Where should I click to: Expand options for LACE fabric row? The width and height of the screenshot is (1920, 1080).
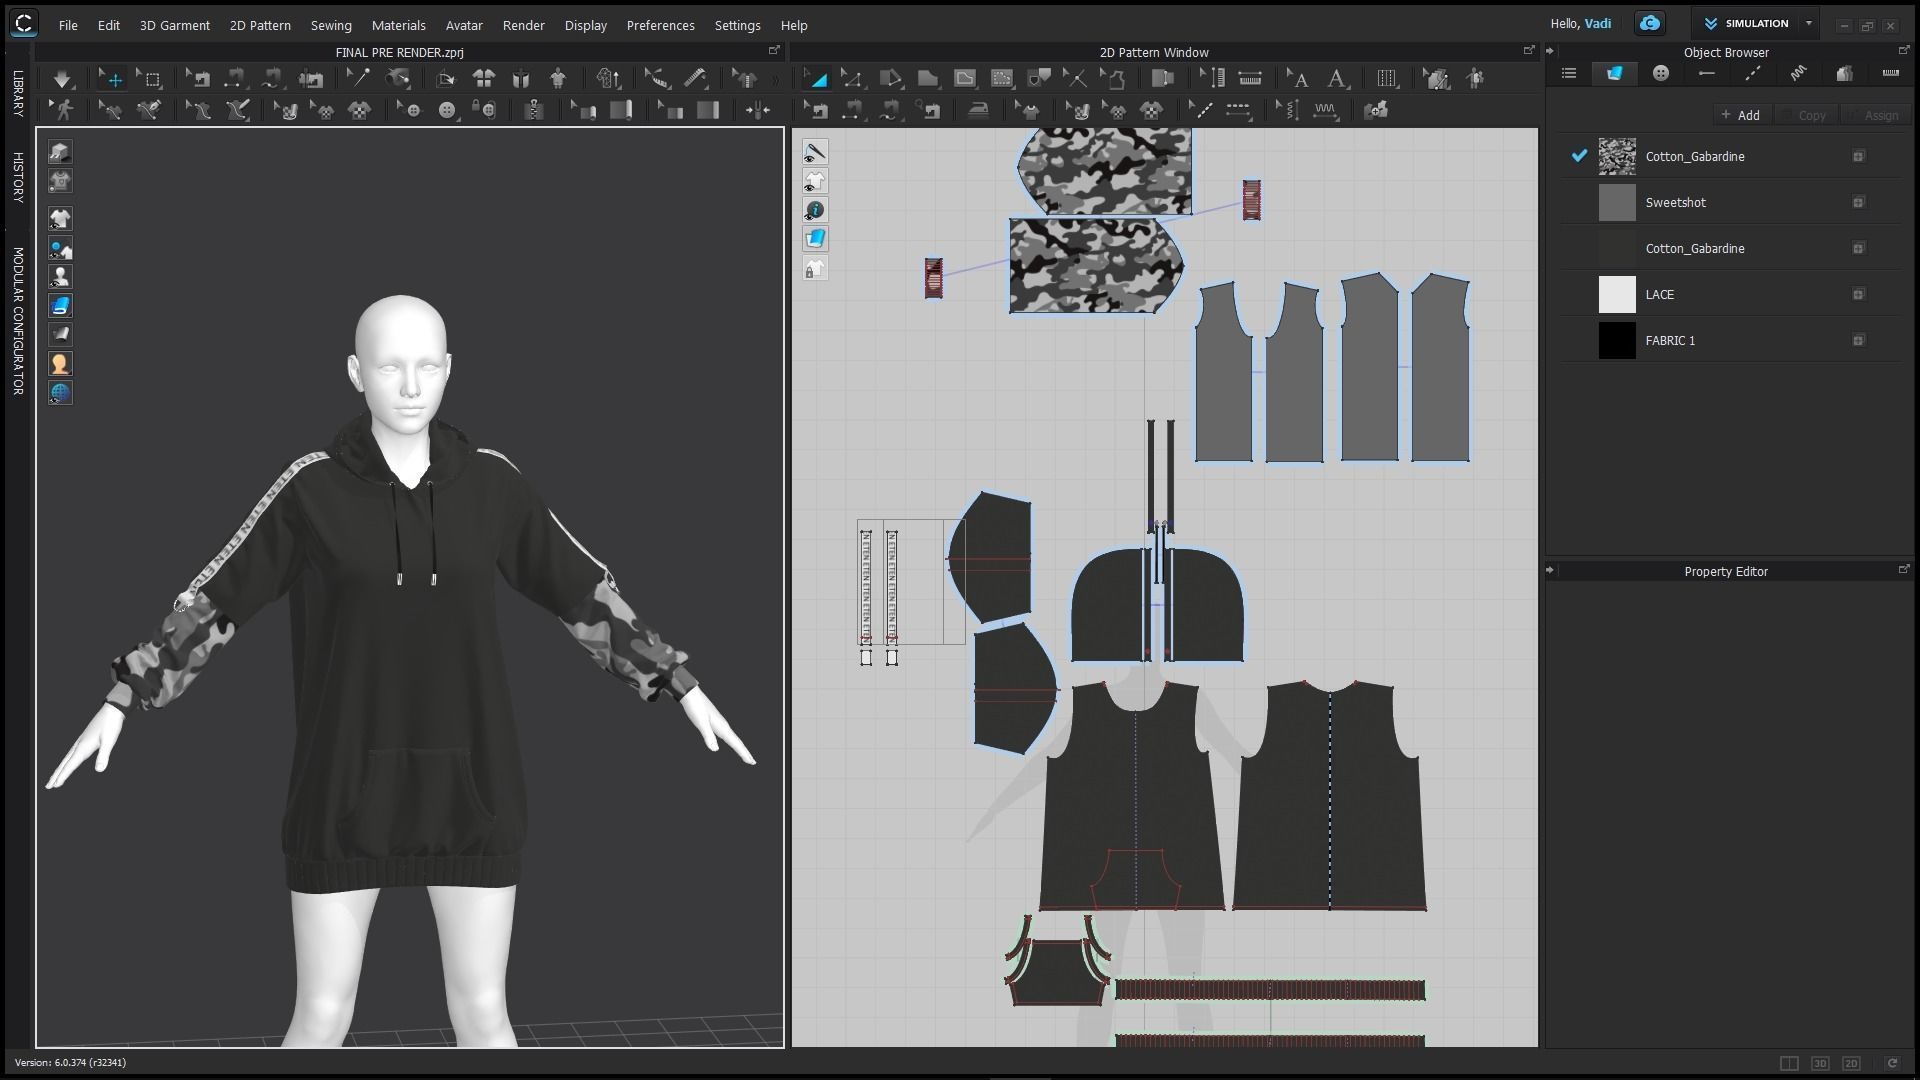(x=1858, y=294)
